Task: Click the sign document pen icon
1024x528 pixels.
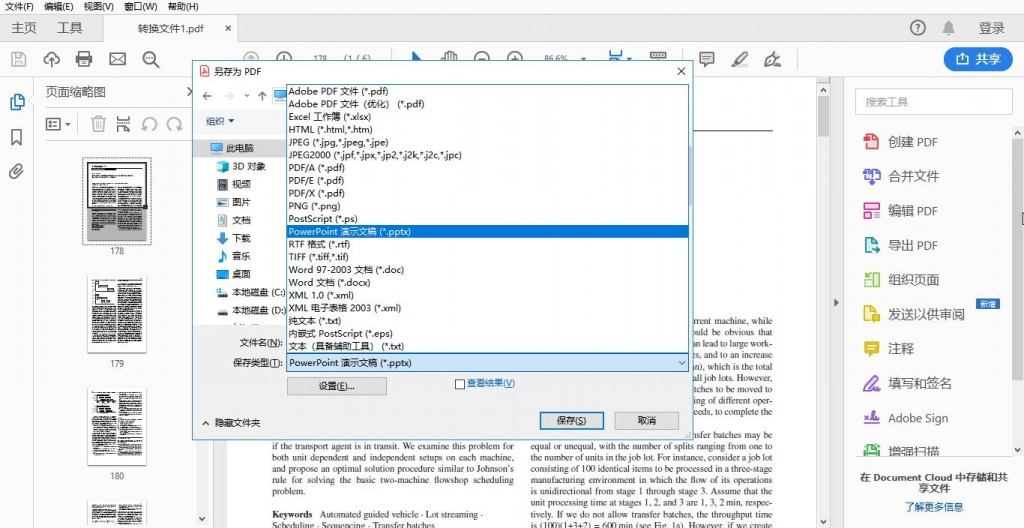Action: click(x=773, y=59)
